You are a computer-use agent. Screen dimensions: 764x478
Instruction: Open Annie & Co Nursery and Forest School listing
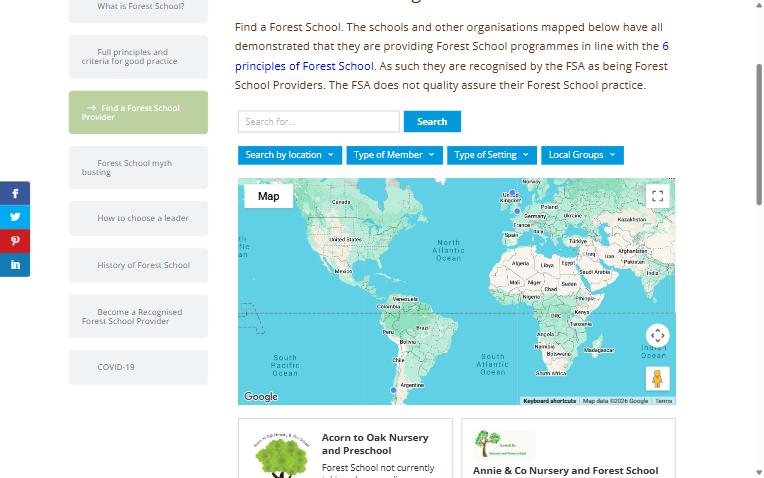coord(565,471)
